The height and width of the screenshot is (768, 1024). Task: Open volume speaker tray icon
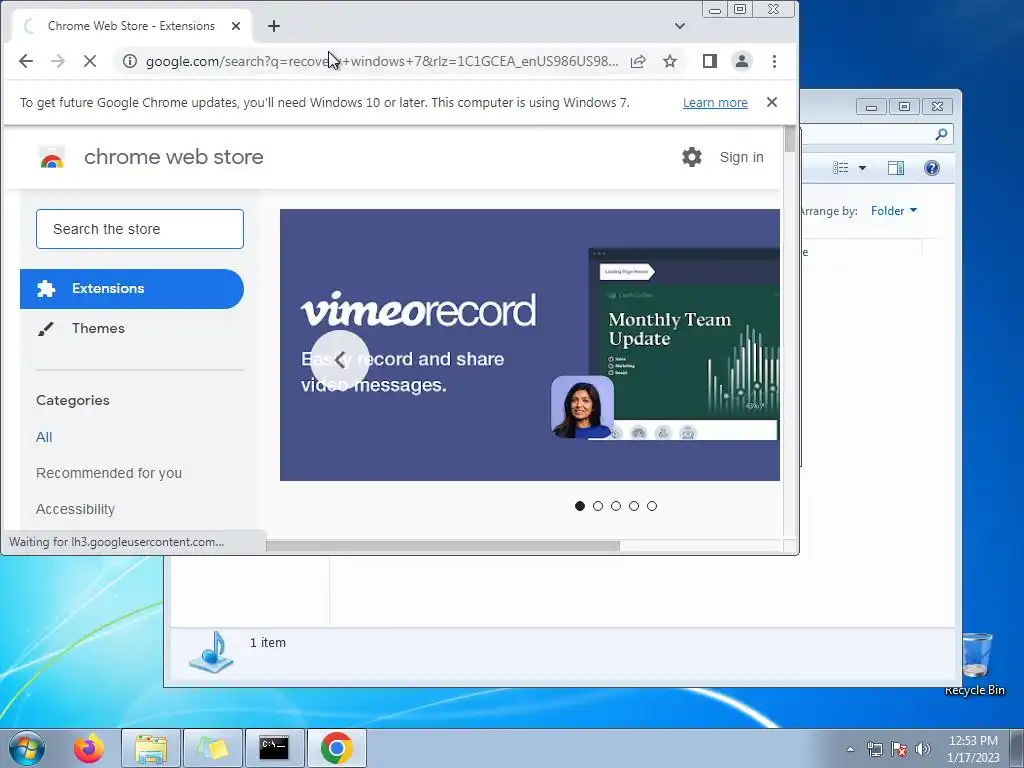[923, 749]
